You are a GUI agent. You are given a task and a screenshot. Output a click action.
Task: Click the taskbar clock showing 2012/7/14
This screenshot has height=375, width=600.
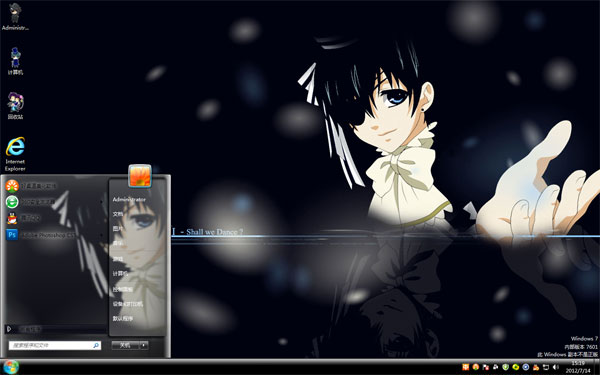tap(578, 367)
